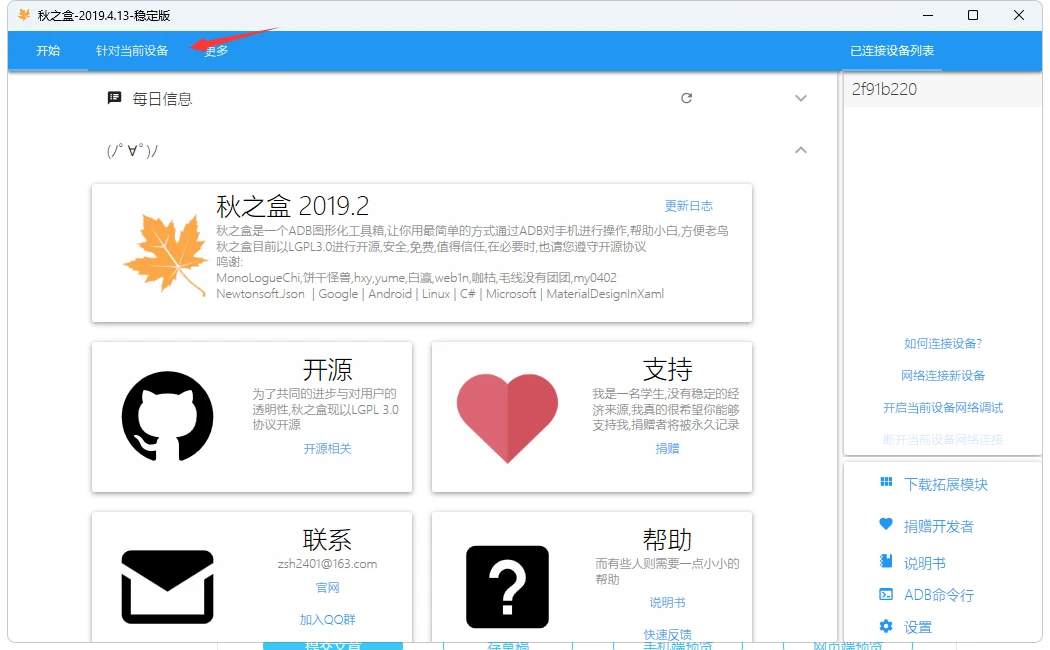Open the 开始 tab
Image resolution: width=1050 pixels, height=650 pixels.
48,51
